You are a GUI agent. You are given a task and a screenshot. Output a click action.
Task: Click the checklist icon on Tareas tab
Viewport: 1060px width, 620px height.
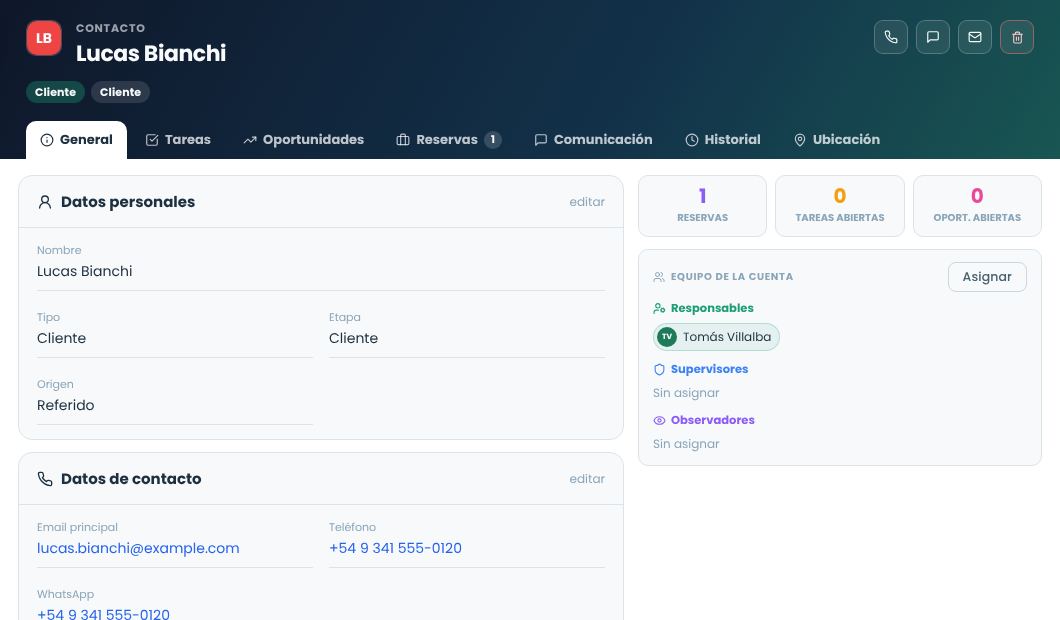coord(152,141)
